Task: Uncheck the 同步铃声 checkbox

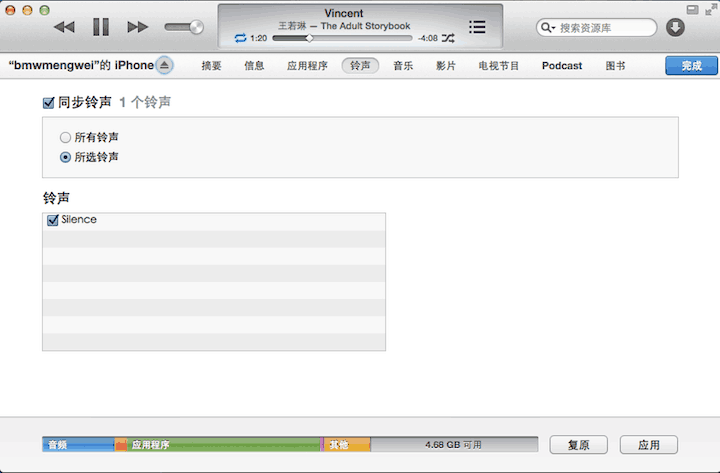Action: [x=49, y=103]
